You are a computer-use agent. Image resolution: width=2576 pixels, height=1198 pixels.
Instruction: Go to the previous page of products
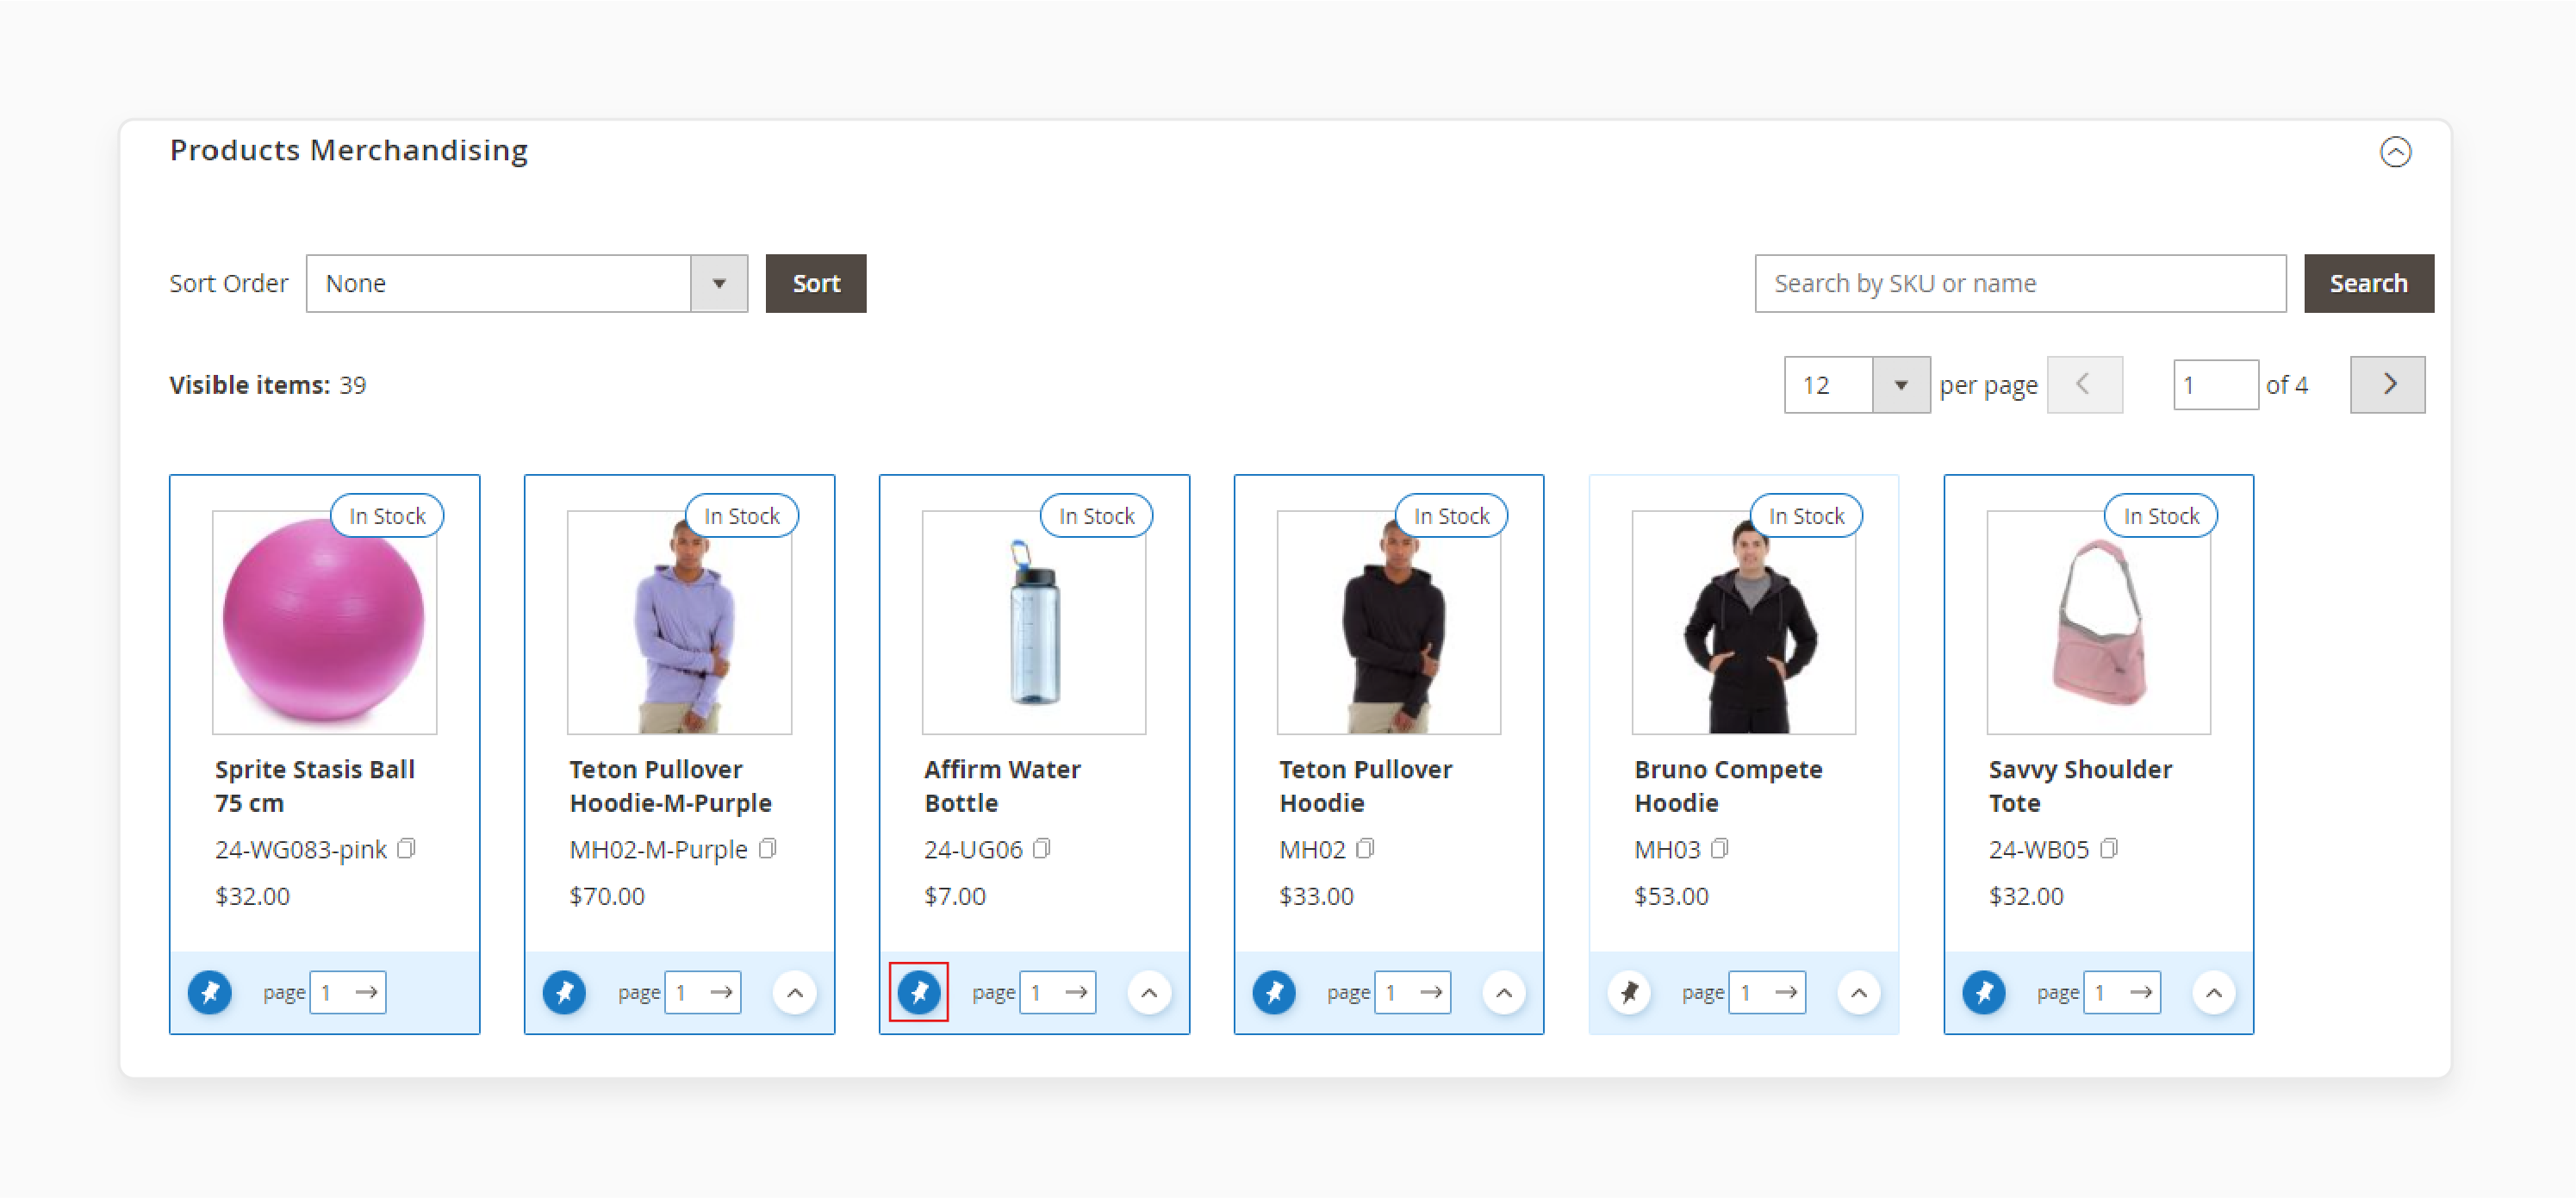(2085, 385)
